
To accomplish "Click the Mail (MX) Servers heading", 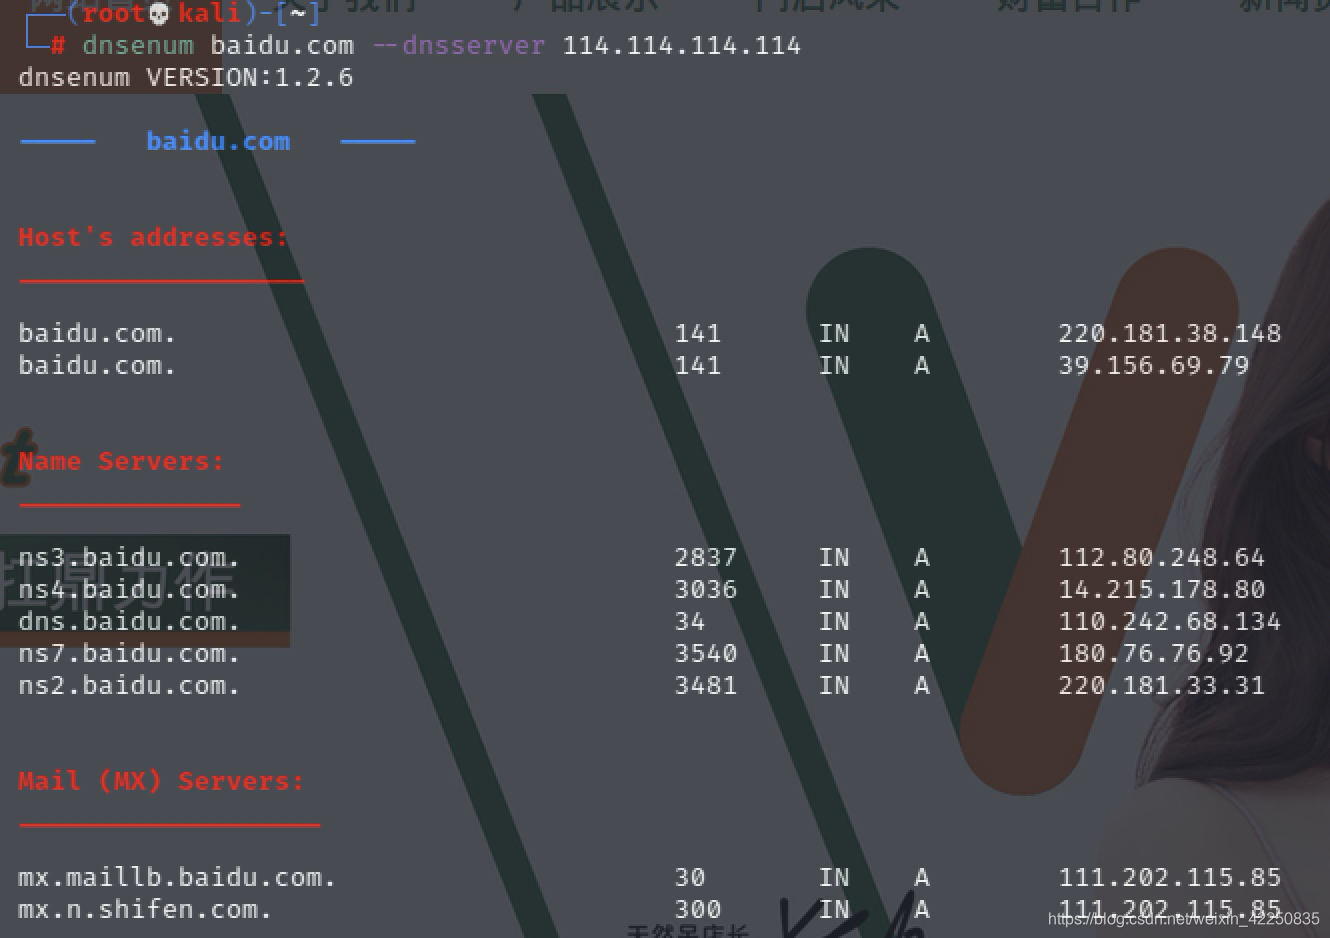I will (161, 781).
